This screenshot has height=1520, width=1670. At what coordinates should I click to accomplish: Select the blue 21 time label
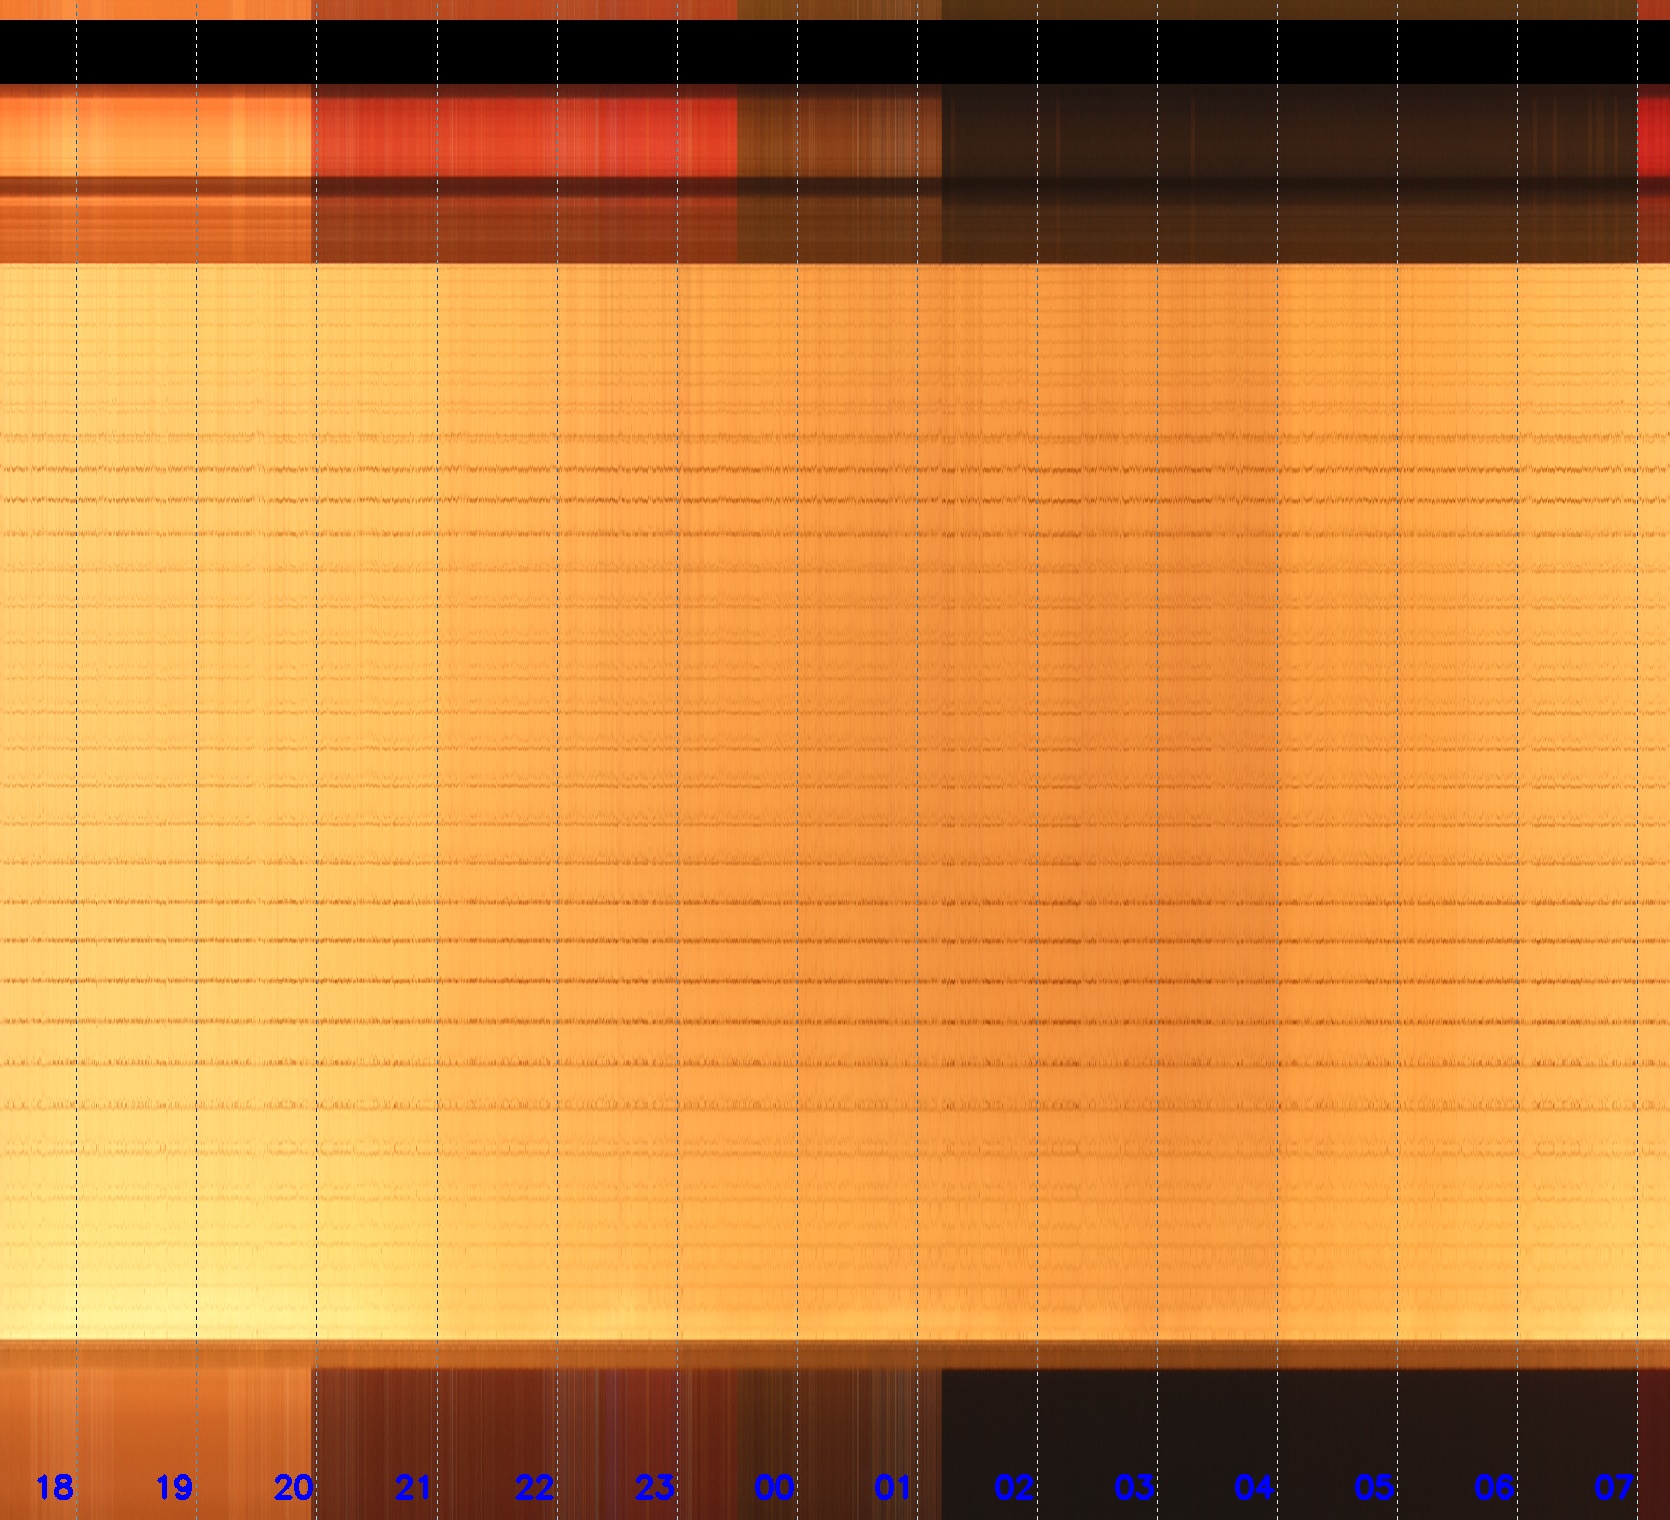coord(414,1487)
